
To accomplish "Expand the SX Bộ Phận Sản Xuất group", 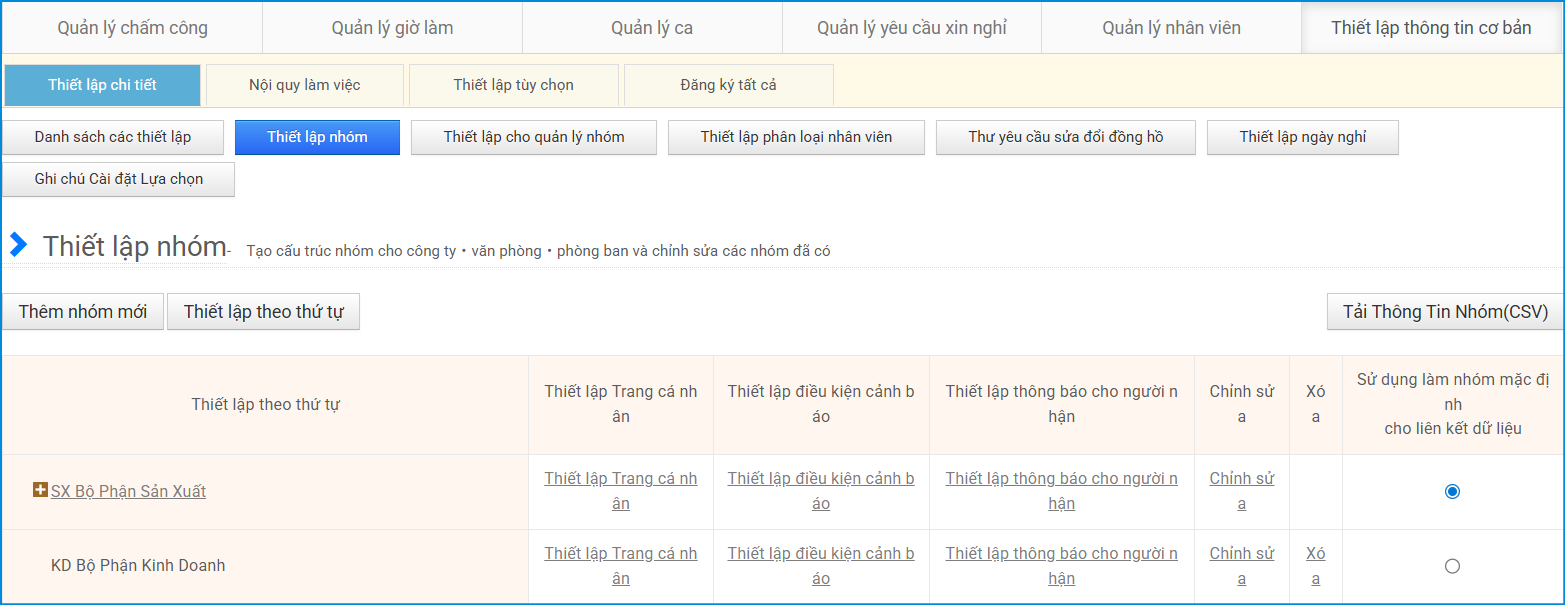I will click(x=40, y=490).
